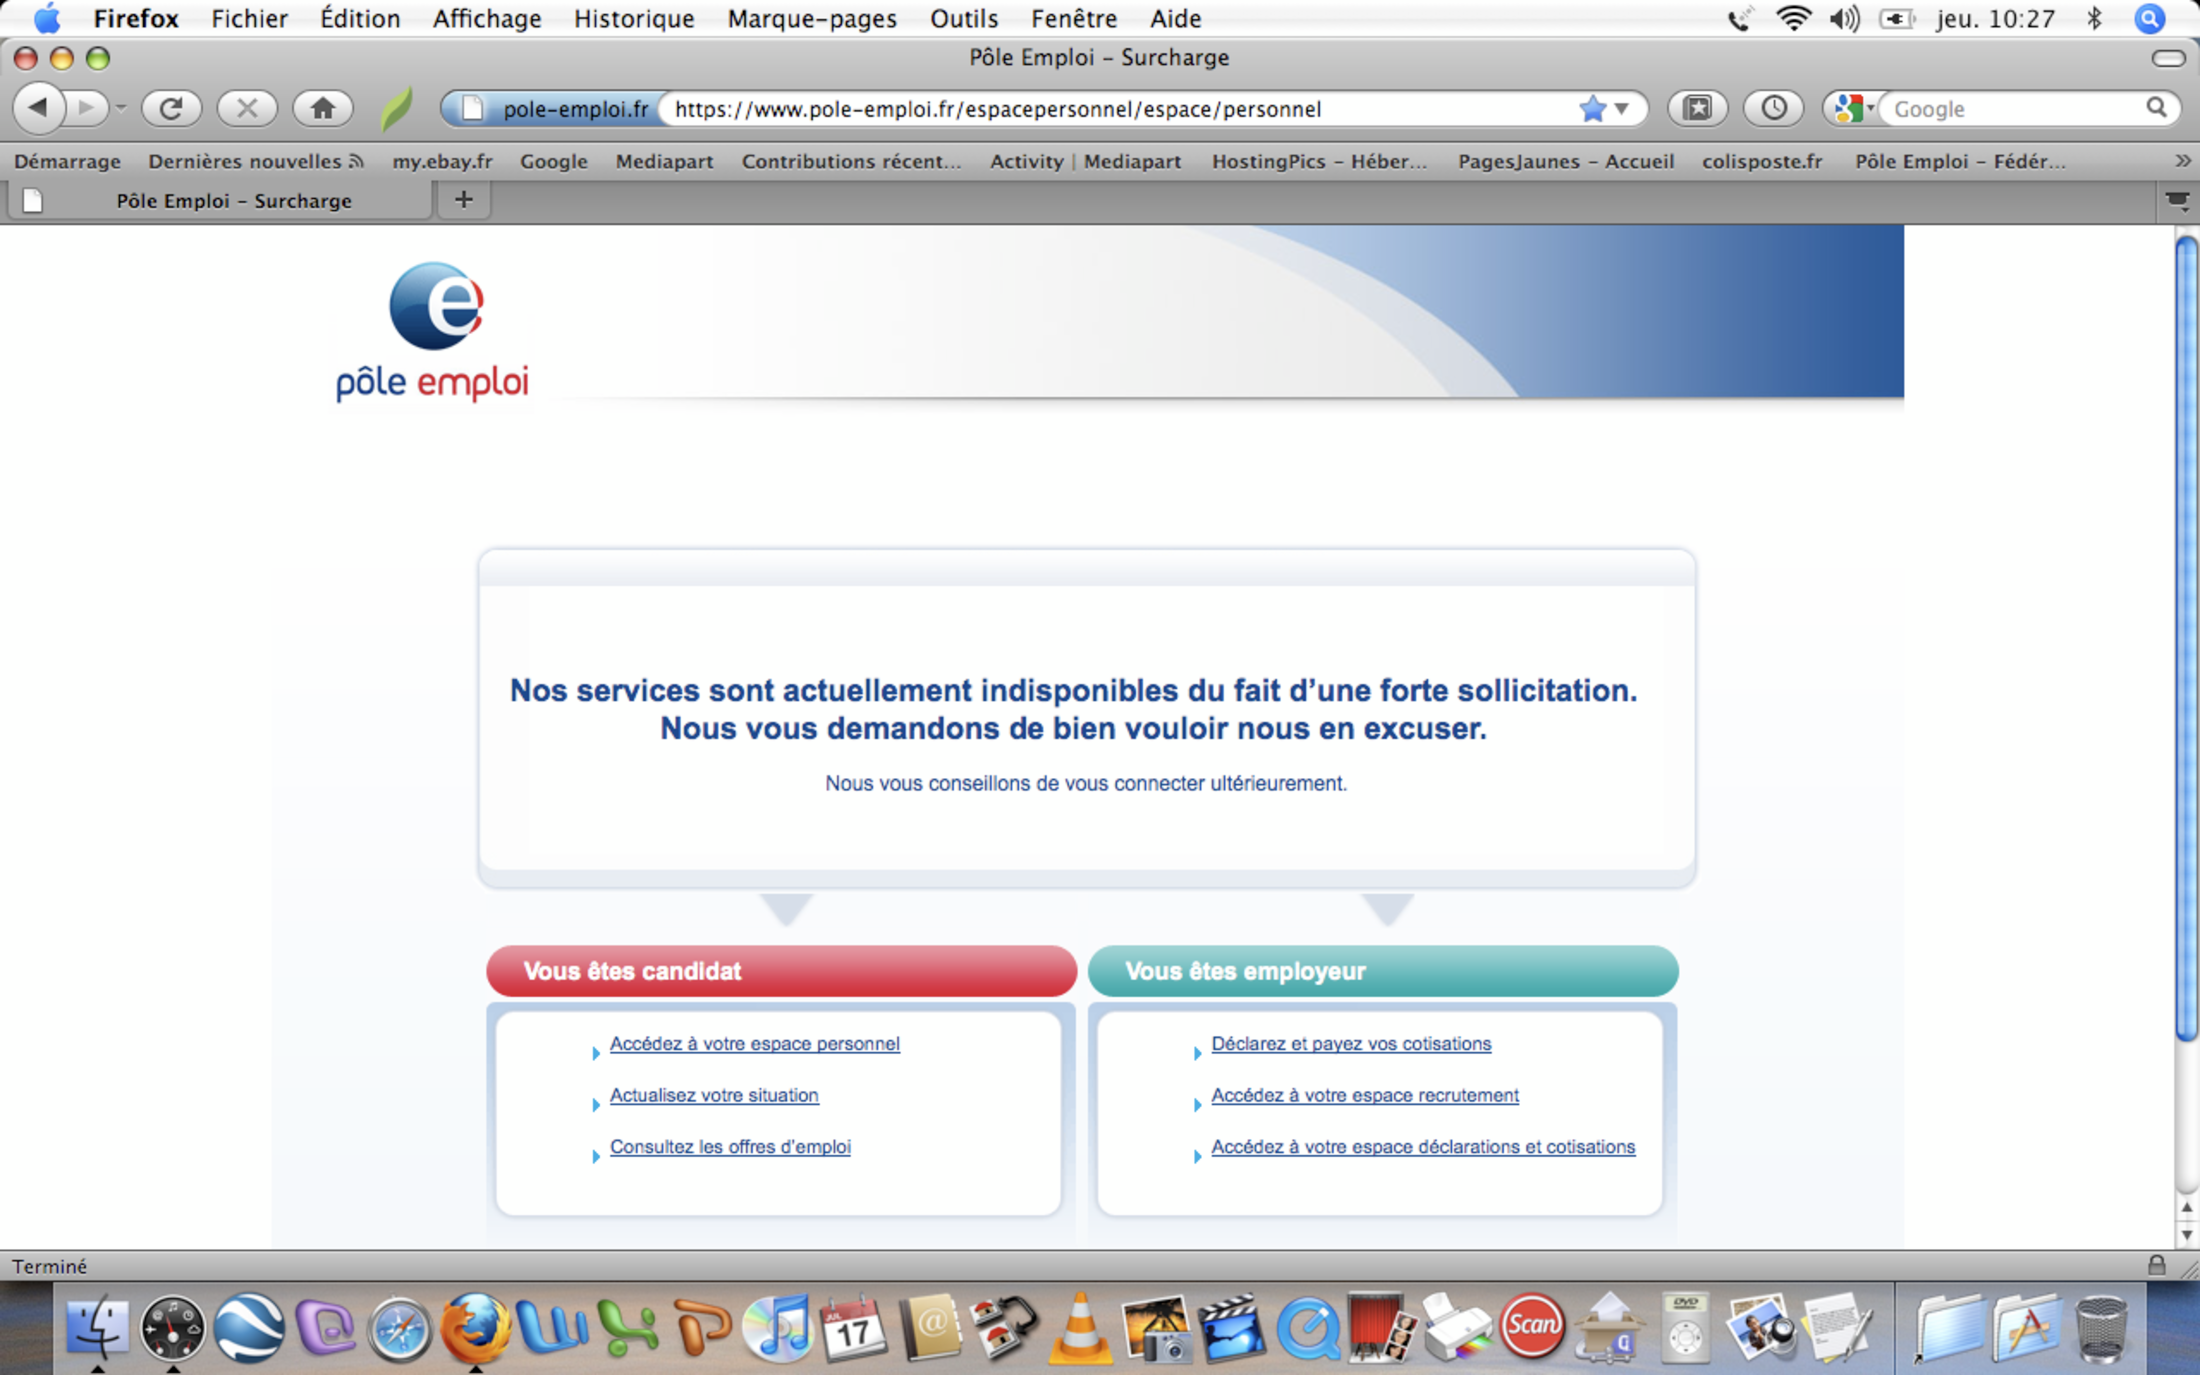Select the Pôle Emploi – Surcharge tab
This screenshot has height=1375, width=2200.
[220, 201]
